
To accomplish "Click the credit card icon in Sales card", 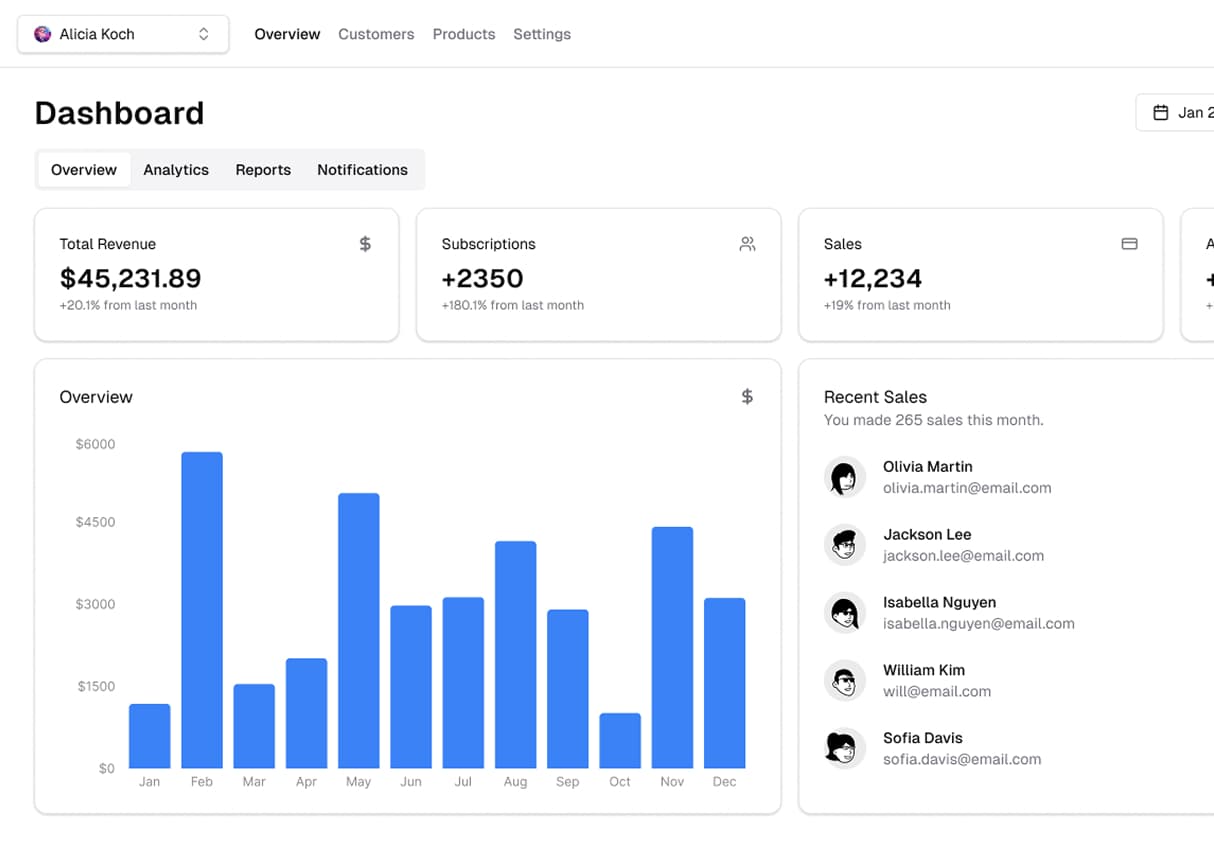I will (1129, 244).
